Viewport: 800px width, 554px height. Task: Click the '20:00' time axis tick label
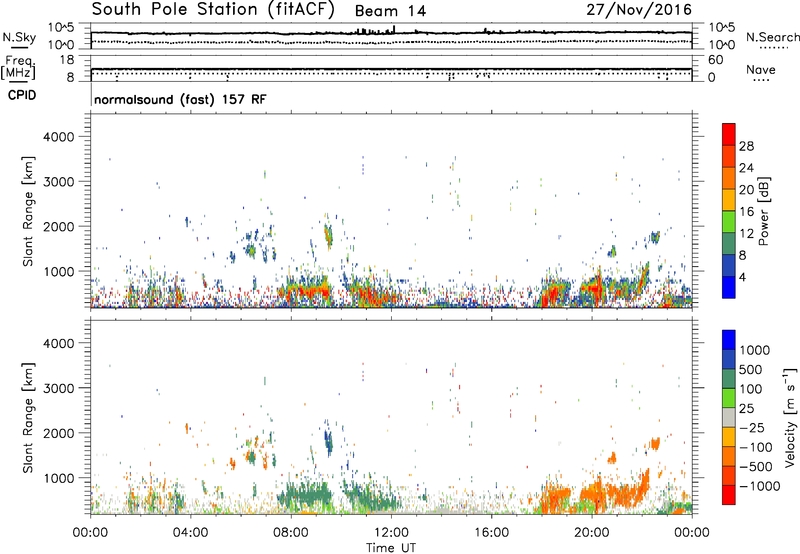point(591,533)
